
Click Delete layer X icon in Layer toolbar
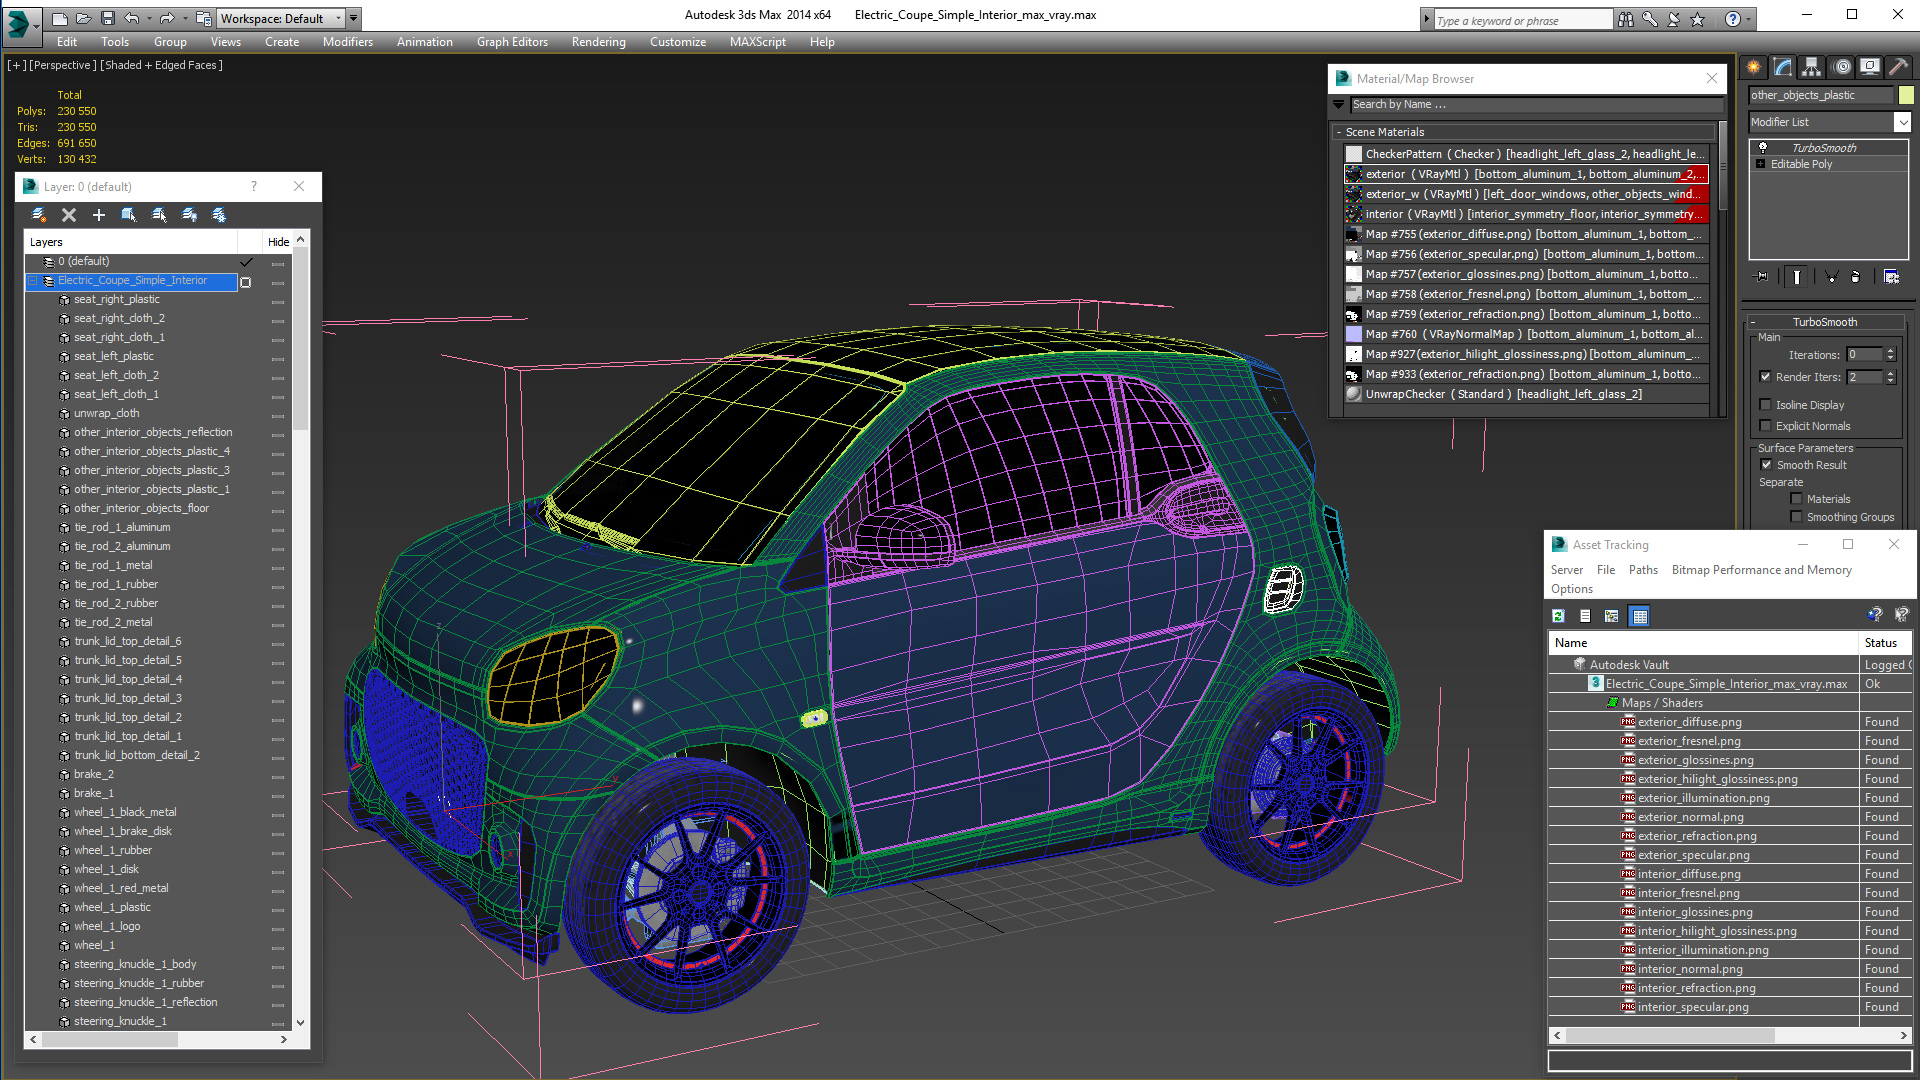(69, 215)
